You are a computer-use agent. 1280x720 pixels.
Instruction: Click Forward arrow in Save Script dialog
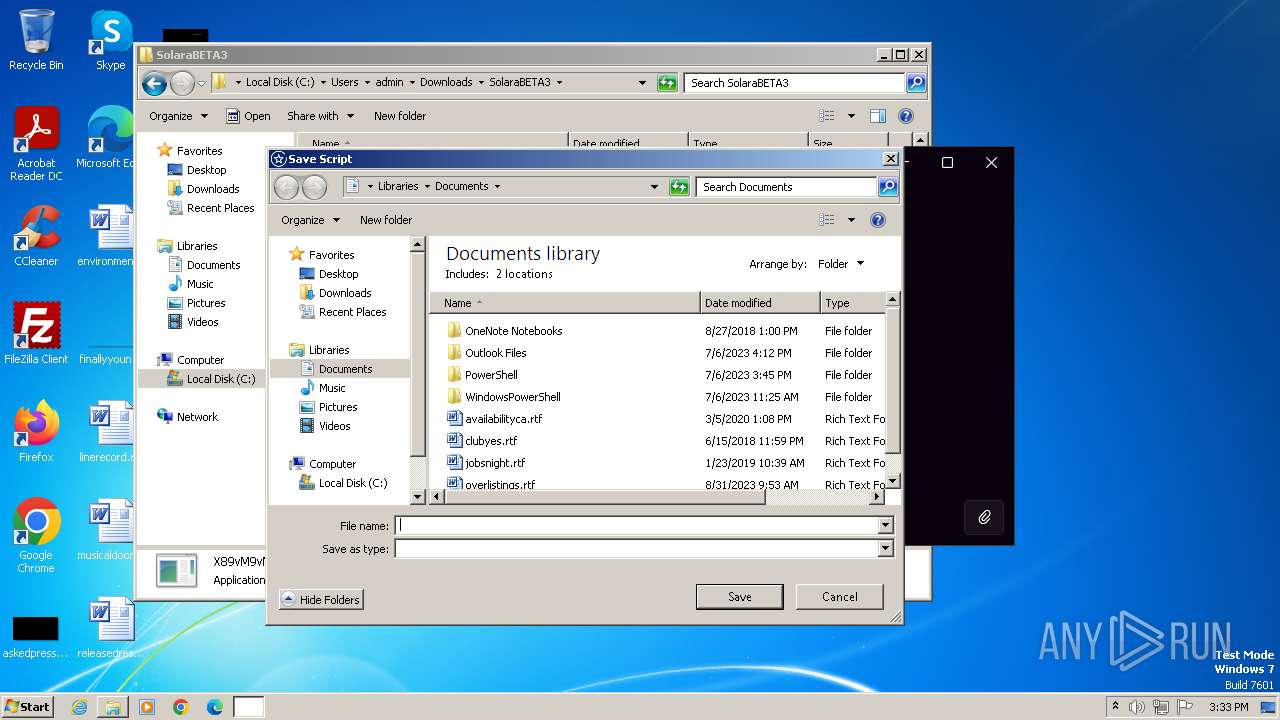(314, 187)
